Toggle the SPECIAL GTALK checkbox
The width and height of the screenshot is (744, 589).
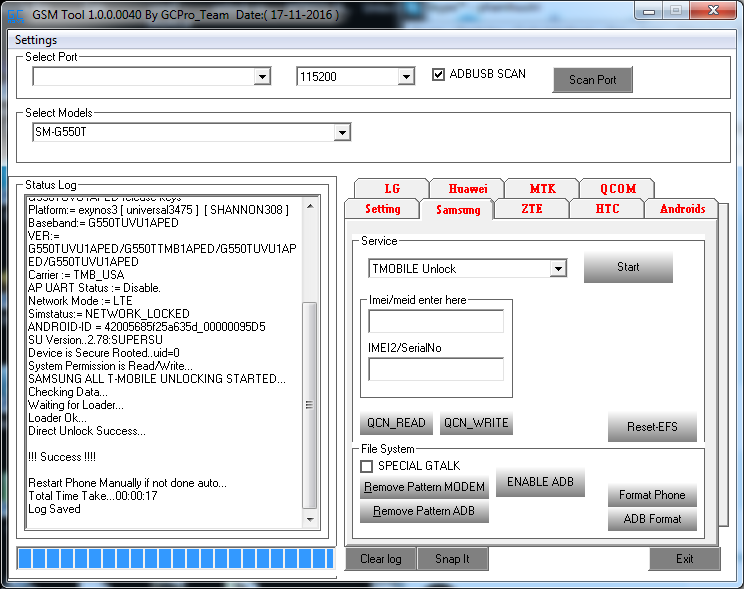pyautogui.click(x=366, y=466)
